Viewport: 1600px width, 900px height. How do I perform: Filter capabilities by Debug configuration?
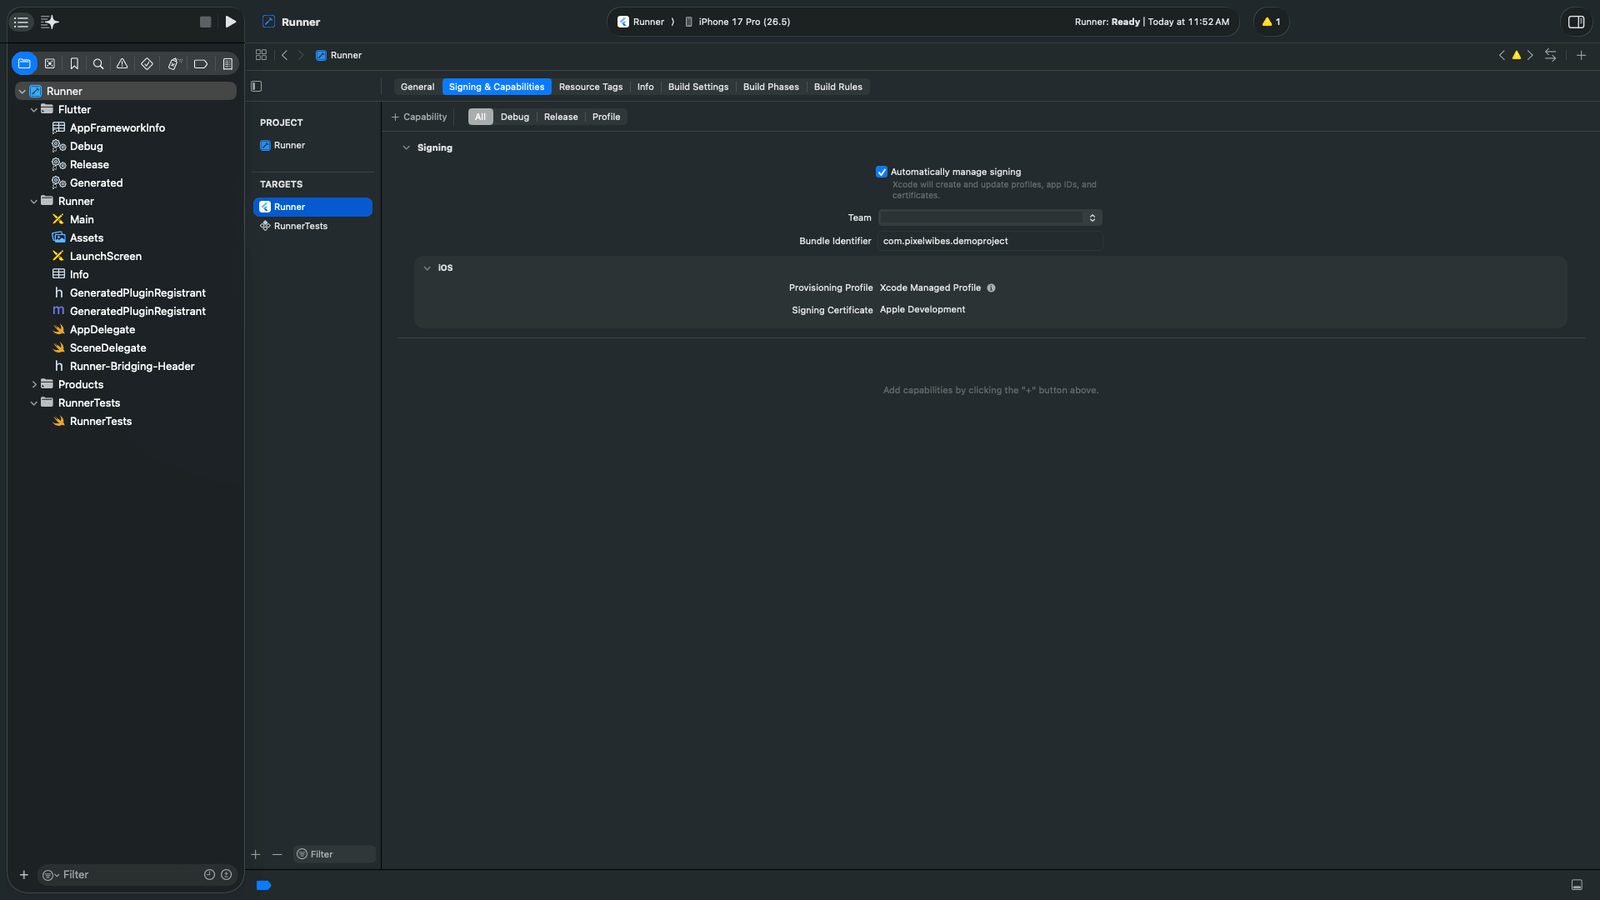[515, 117]
